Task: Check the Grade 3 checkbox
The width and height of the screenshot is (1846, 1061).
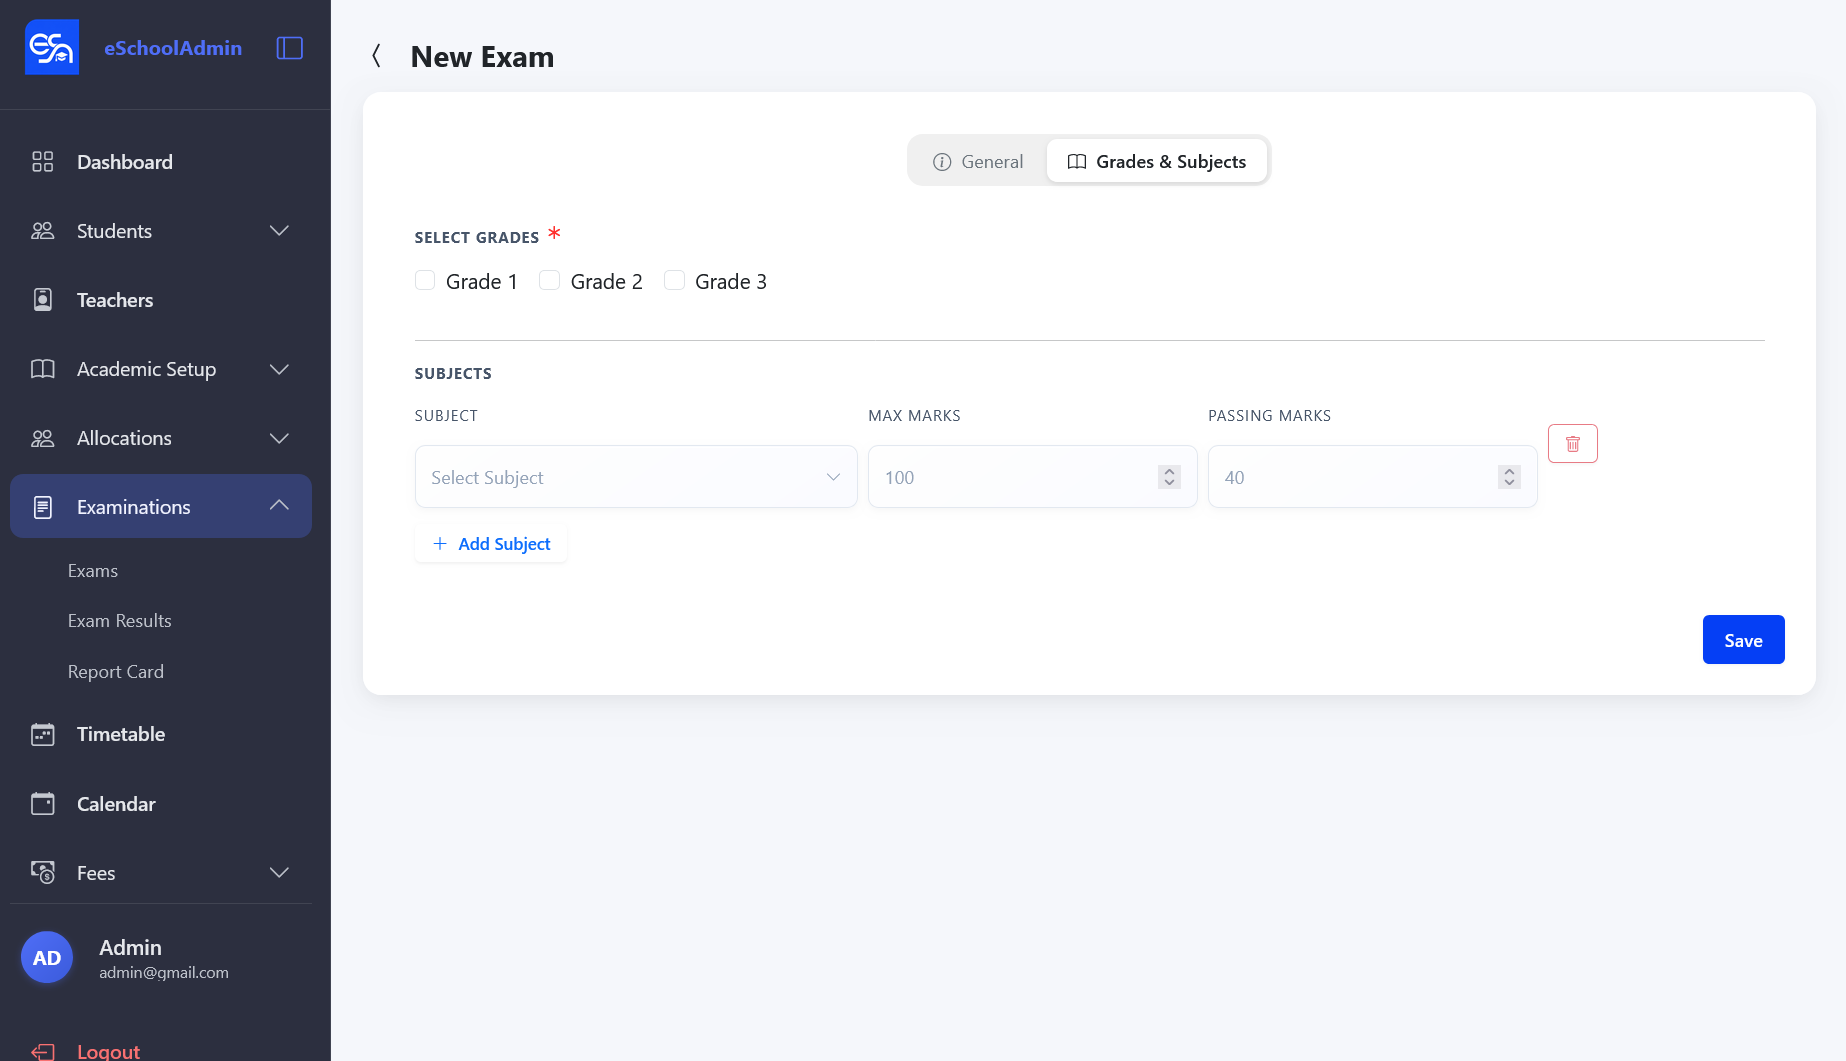Action: coord(674,281)
